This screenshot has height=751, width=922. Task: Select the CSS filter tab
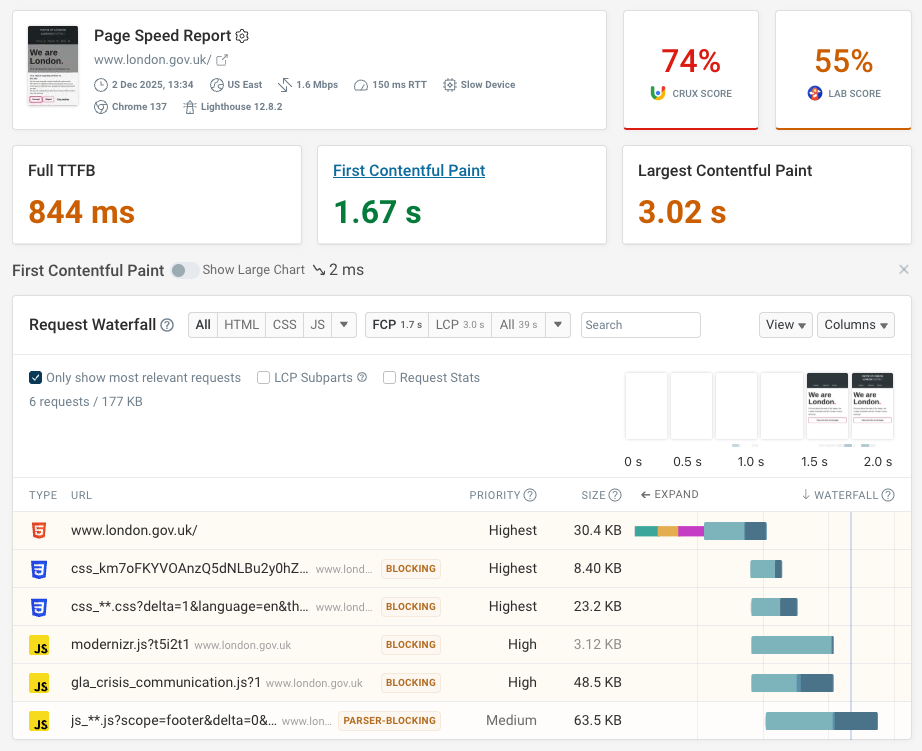(285, 325)
